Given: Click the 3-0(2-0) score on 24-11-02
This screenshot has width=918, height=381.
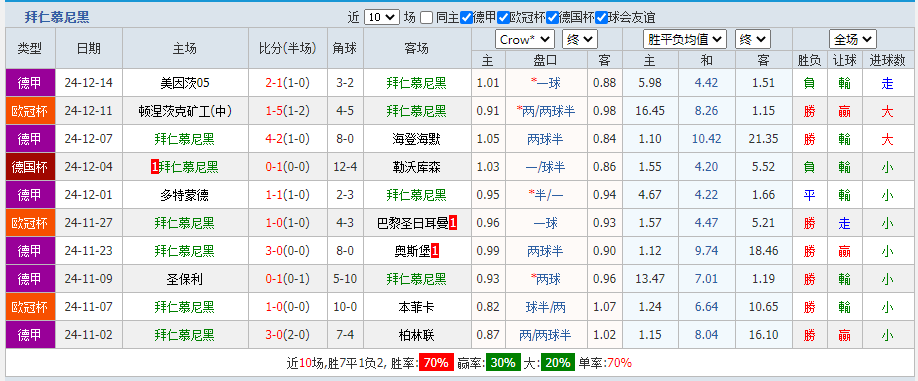Looking at the screenshot, I should click(x=287, y=335).
